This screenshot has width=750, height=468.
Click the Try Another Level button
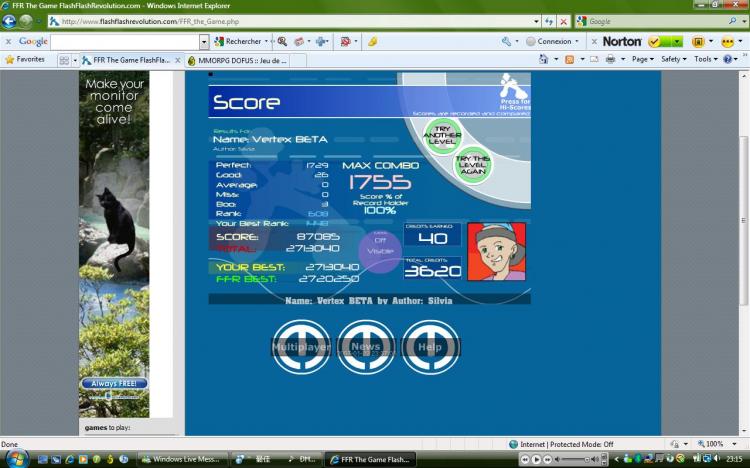click(443, 136)
